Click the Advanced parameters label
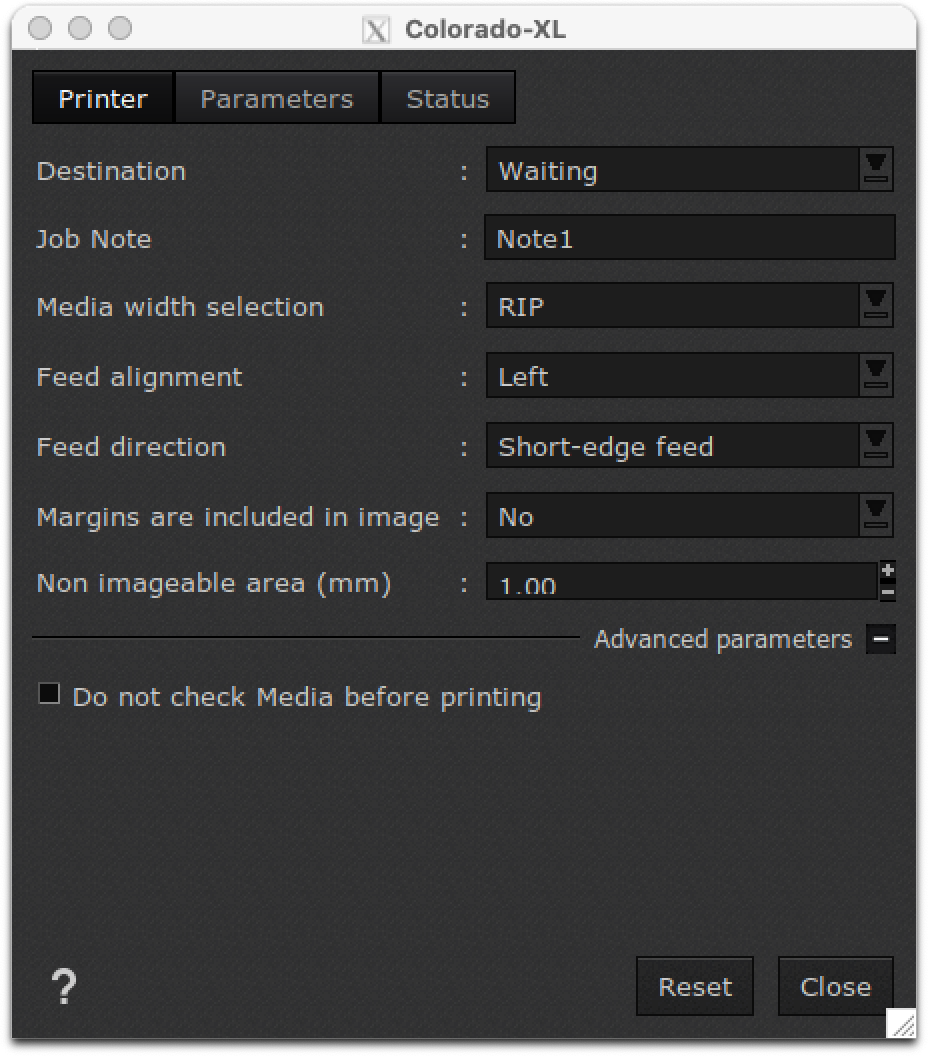This screenshot has height=1056, width=928. [723, 639]
